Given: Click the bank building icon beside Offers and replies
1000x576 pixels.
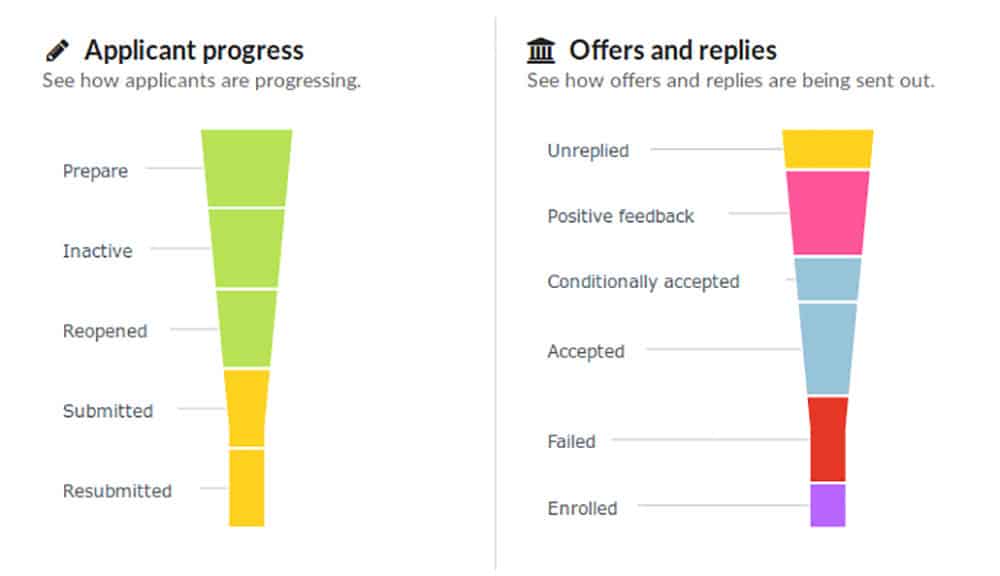Looking at the screenshot, I should (541, 50).
